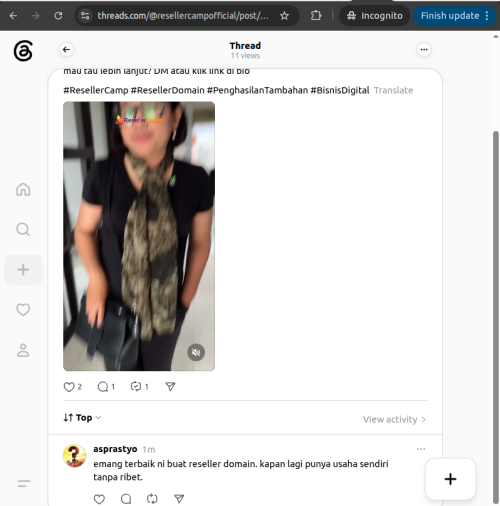Screen dimensions: 500x506
Task: Go forward in the browser
Action: (36, 16)
